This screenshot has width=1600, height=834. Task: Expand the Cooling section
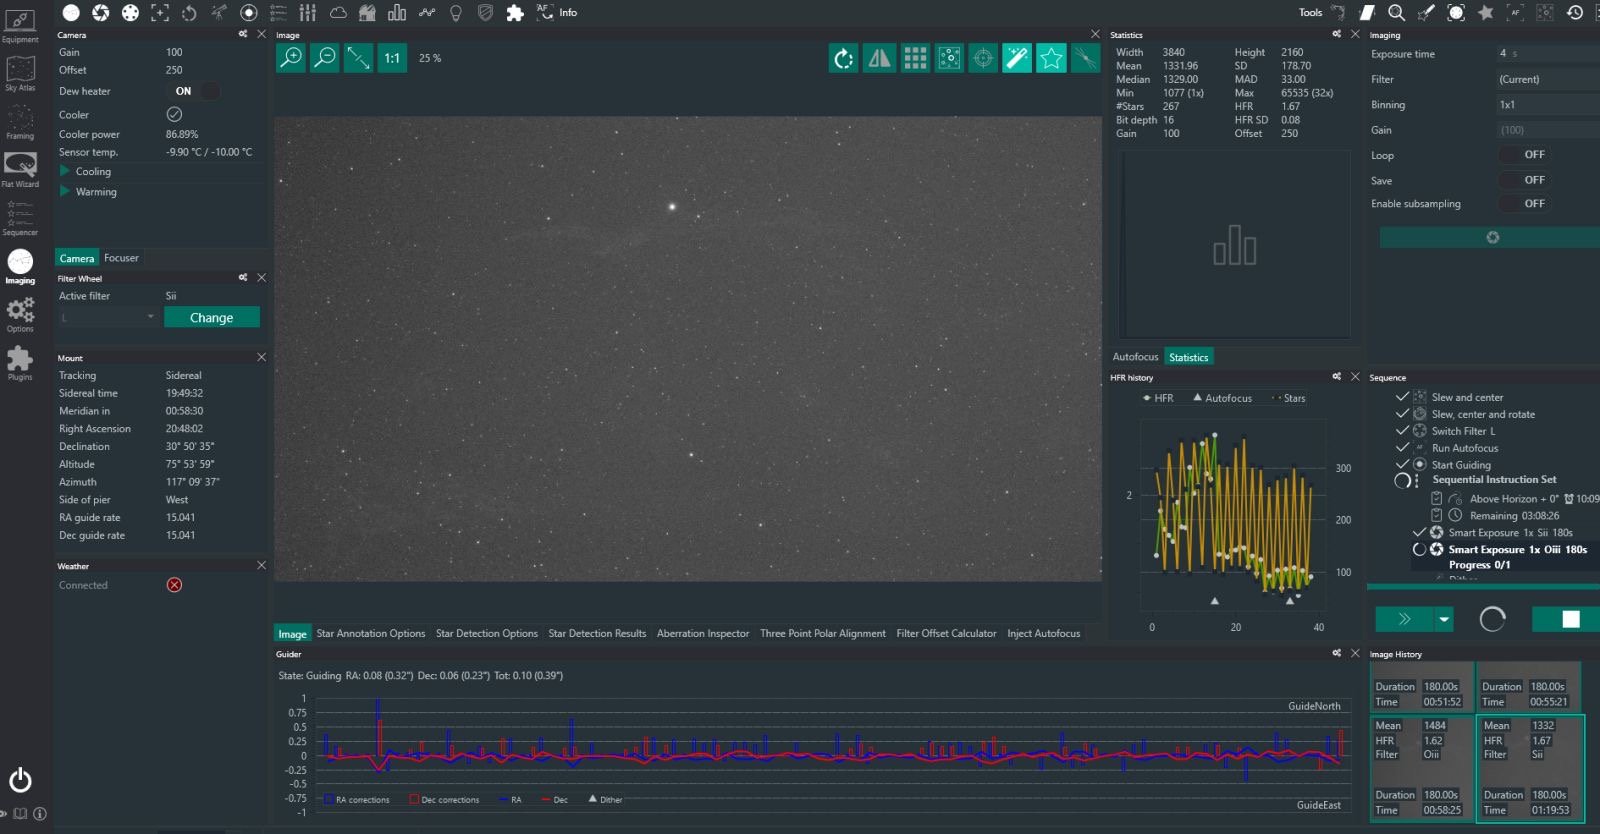pyautogui.click(x=66, y=171)
